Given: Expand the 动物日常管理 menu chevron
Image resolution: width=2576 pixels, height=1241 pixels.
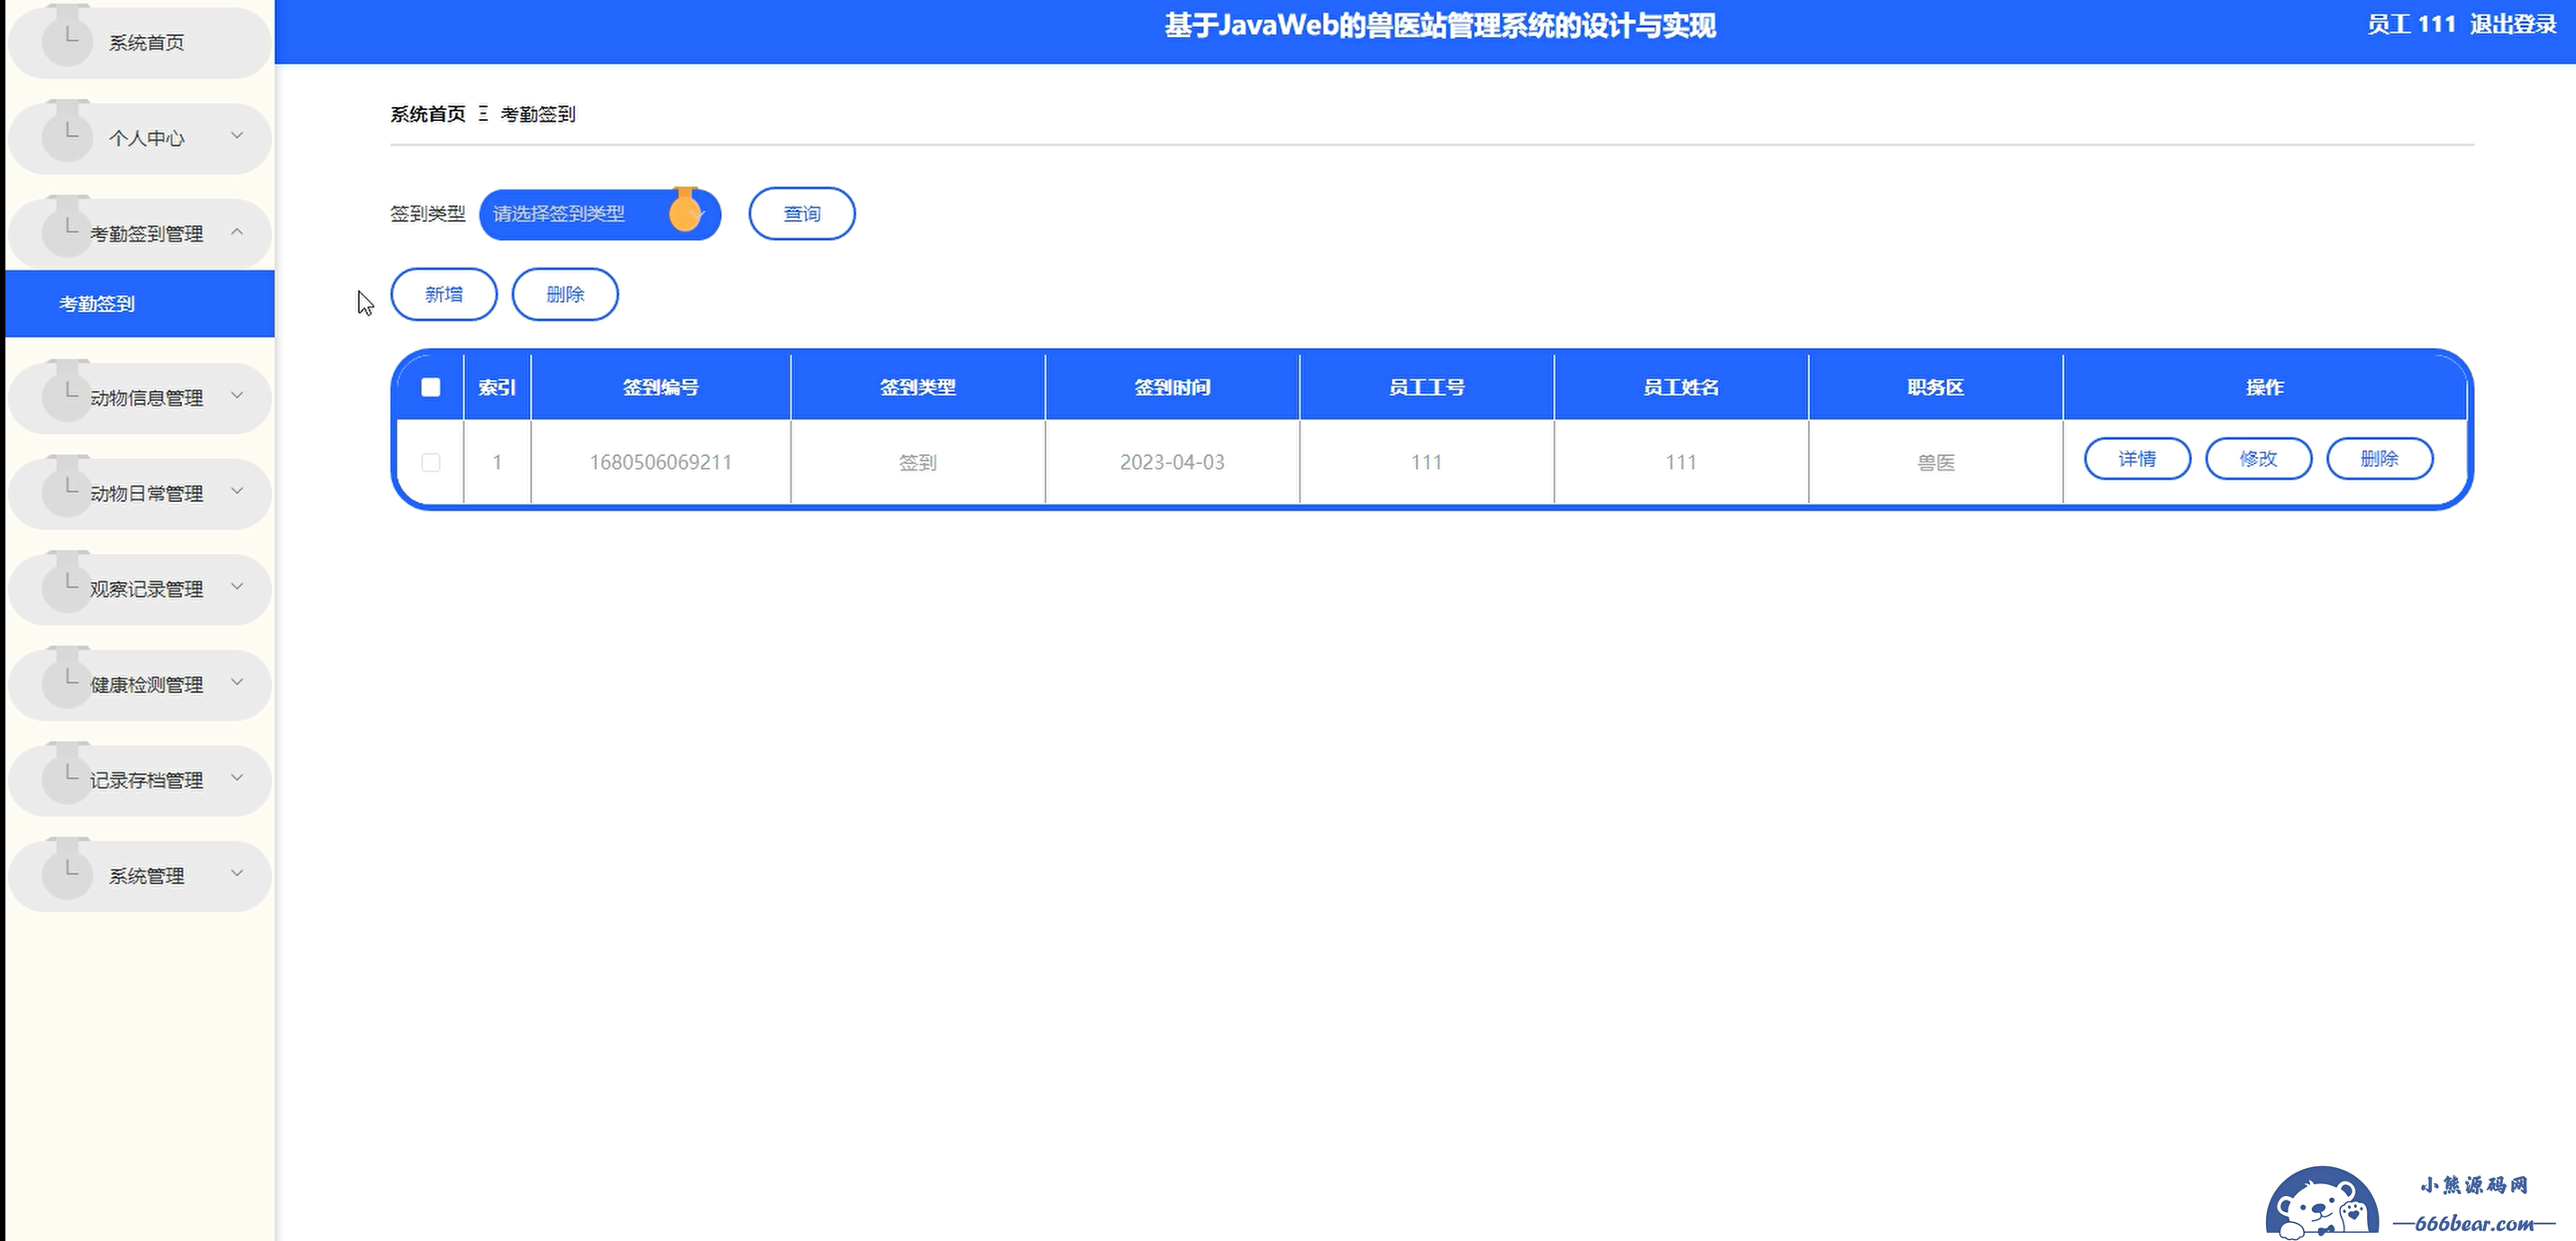Looking at the screenshot, I should 237,491.
